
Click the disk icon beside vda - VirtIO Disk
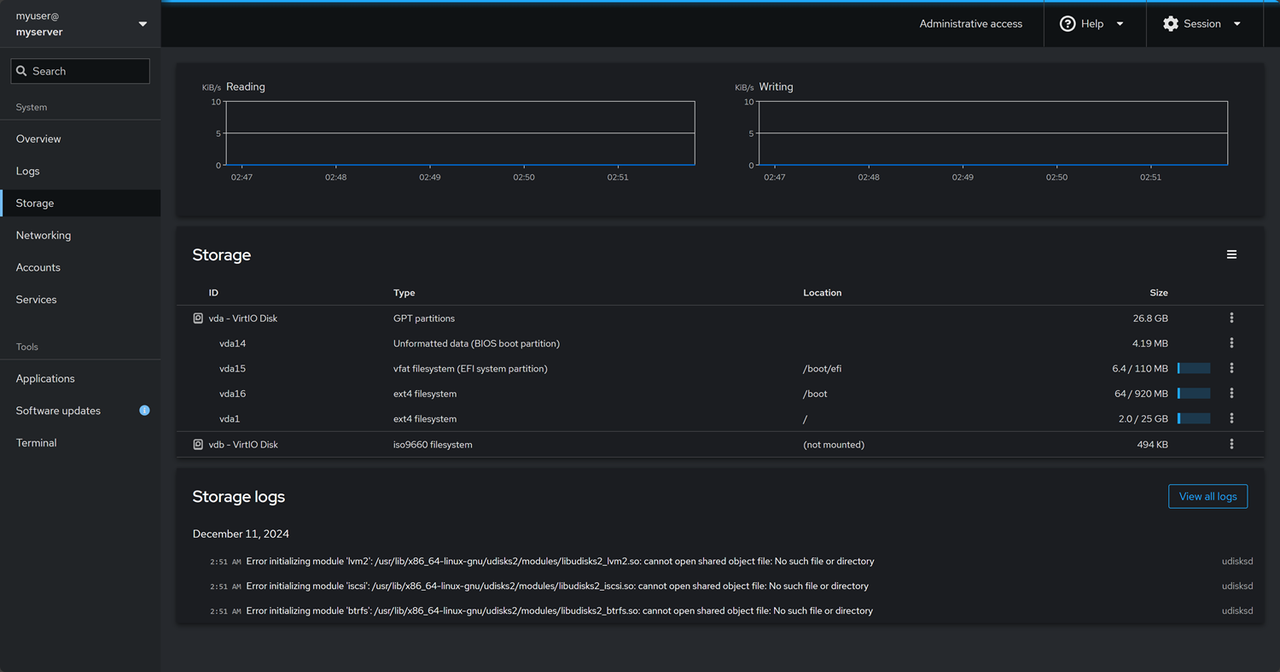[198, 318]
